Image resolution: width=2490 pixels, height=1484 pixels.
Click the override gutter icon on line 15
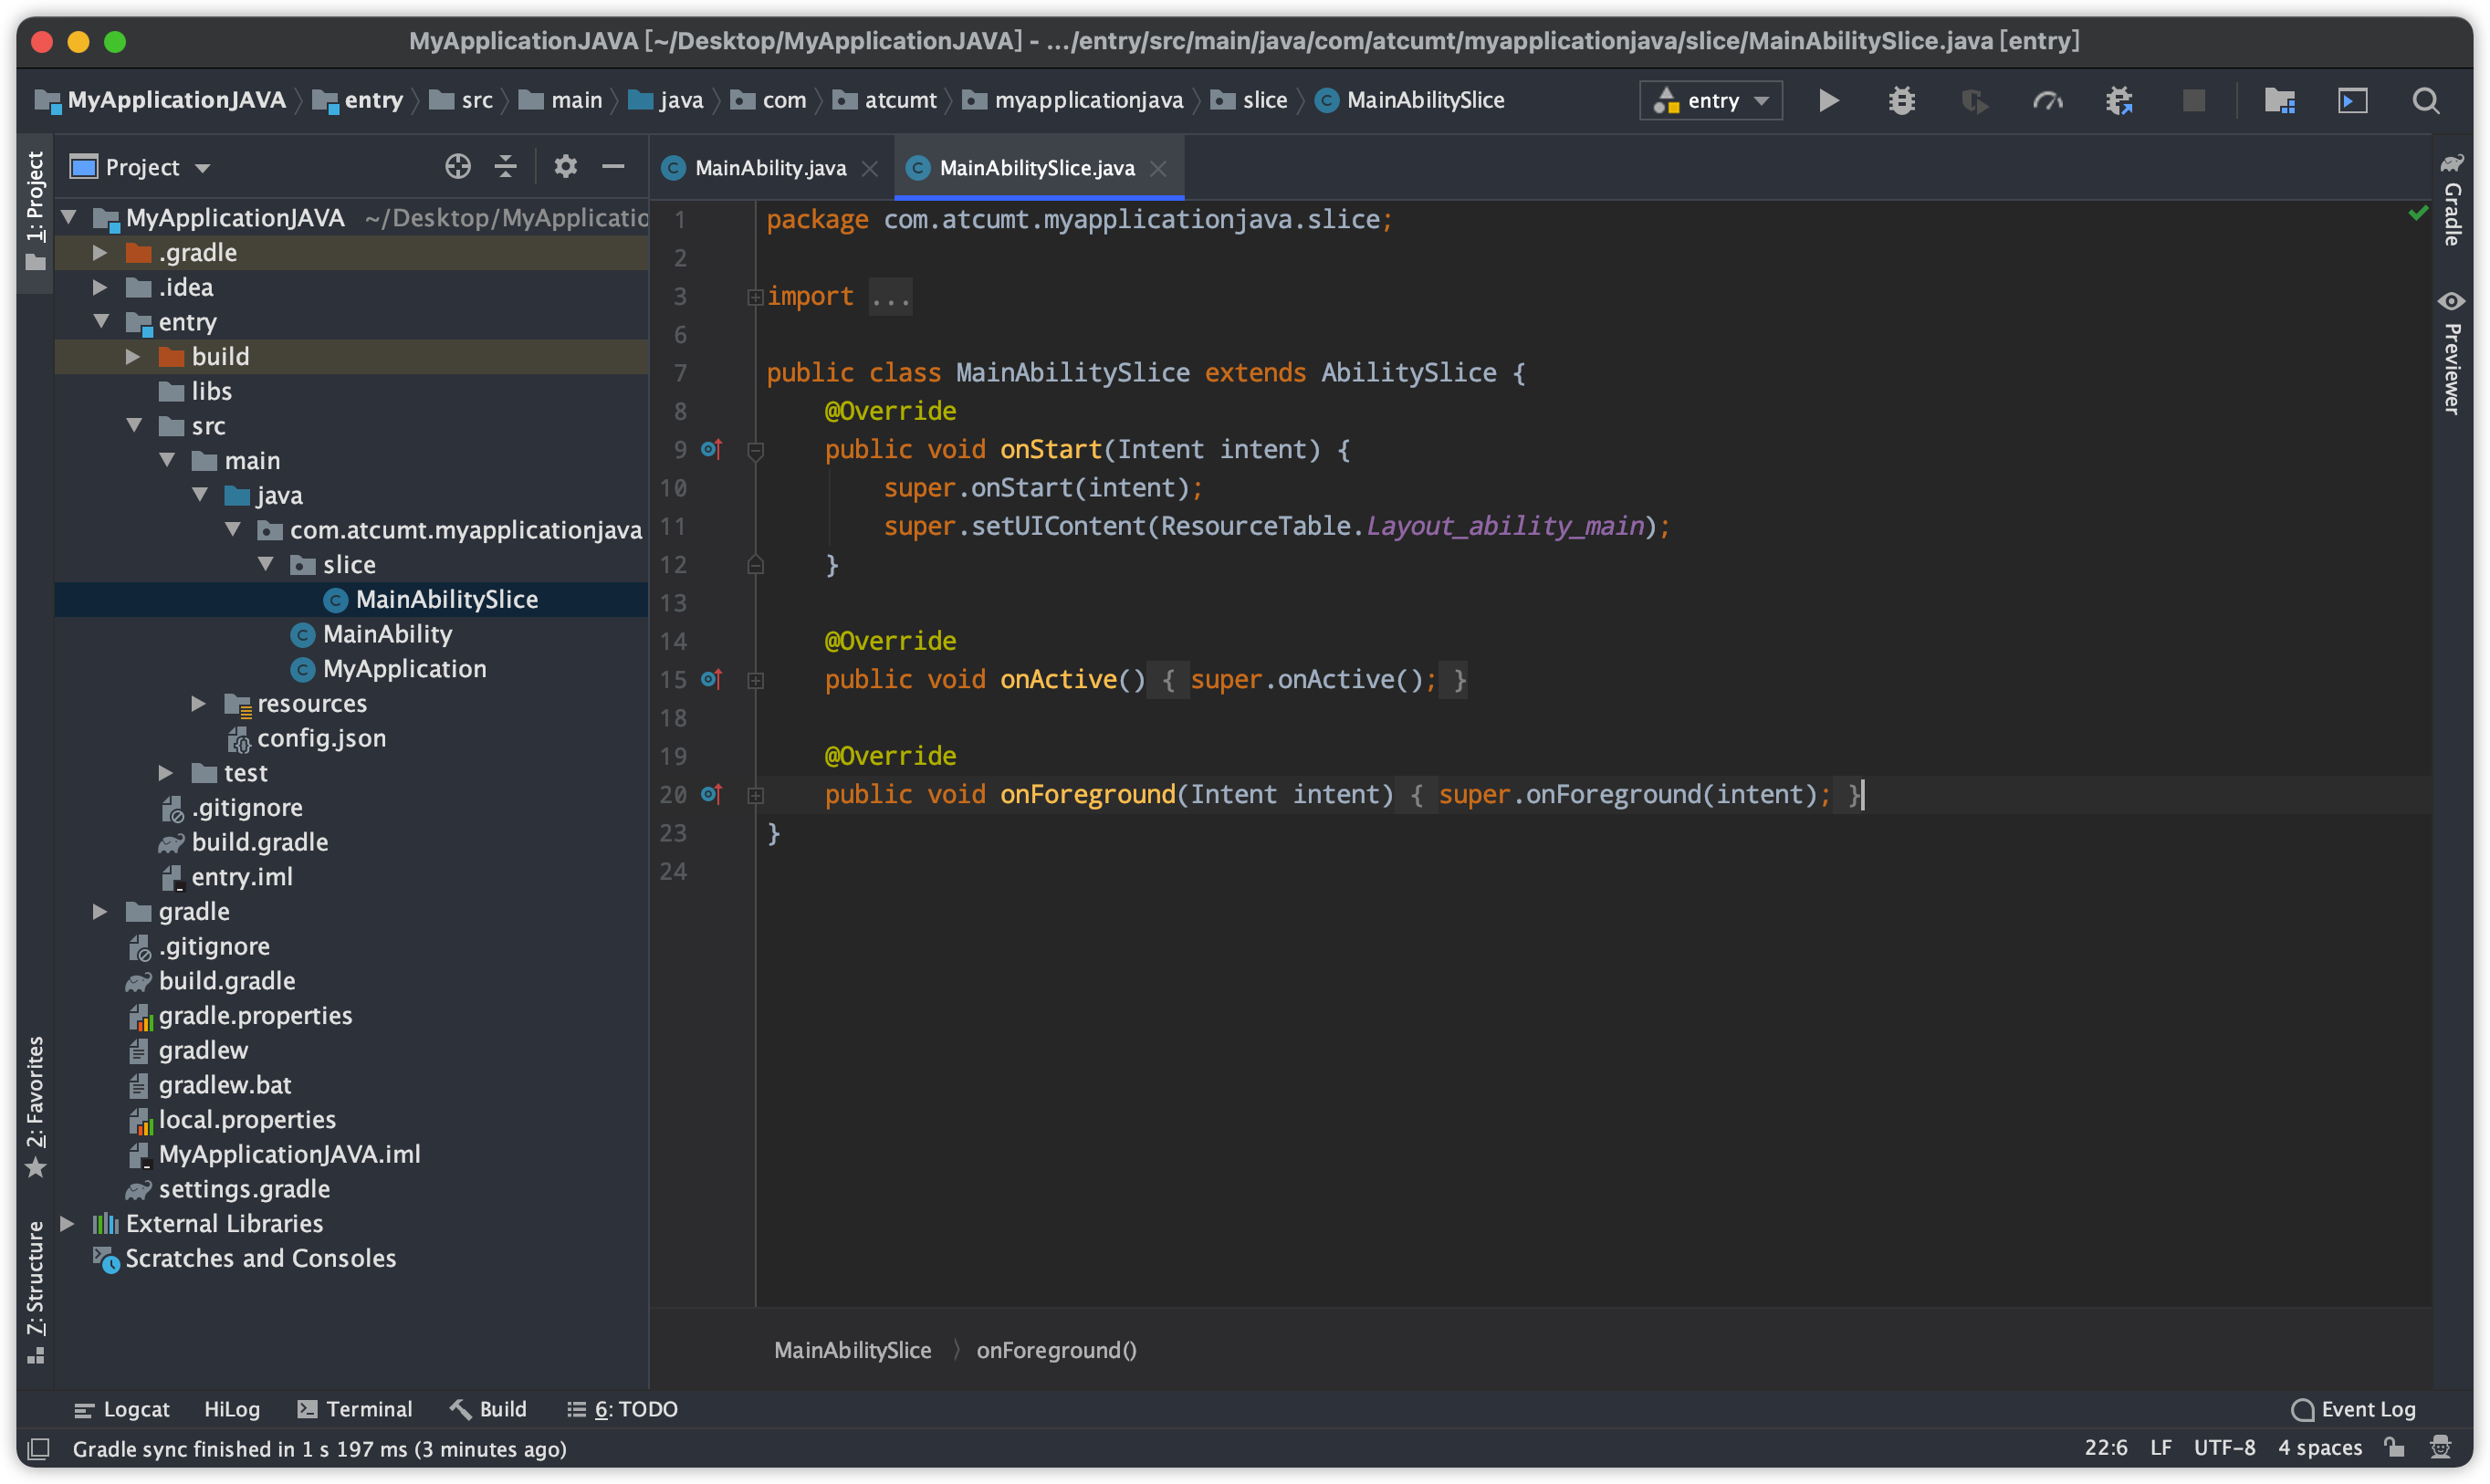711,679
